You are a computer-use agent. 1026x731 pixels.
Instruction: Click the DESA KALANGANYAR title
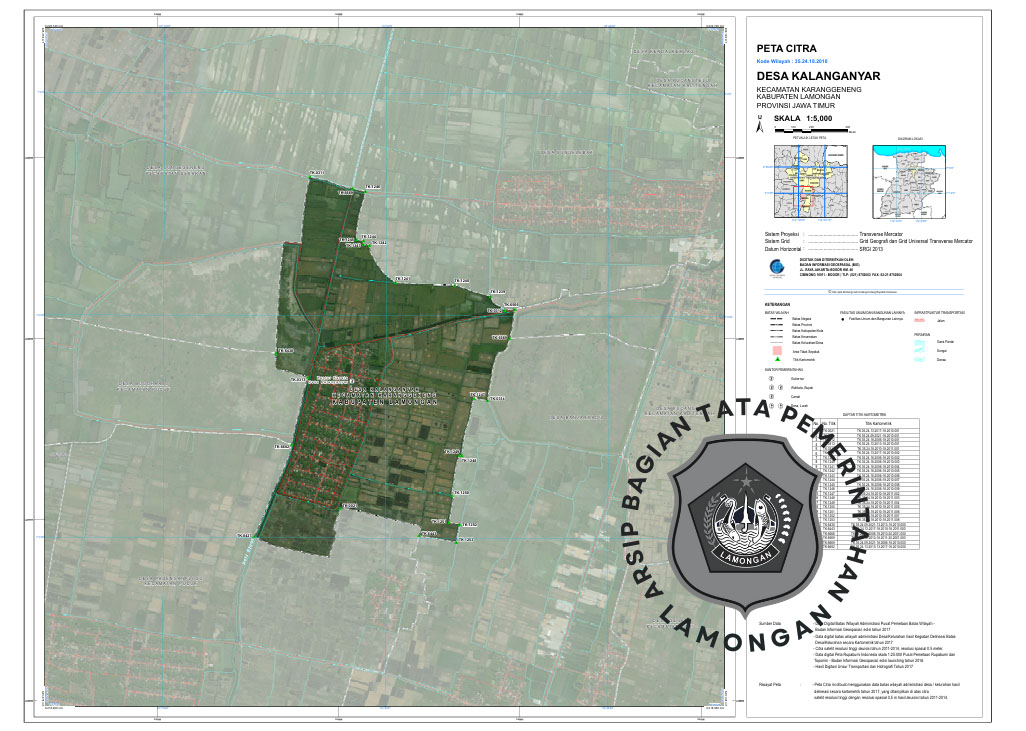pyautogui.click(x=817, y=75)
